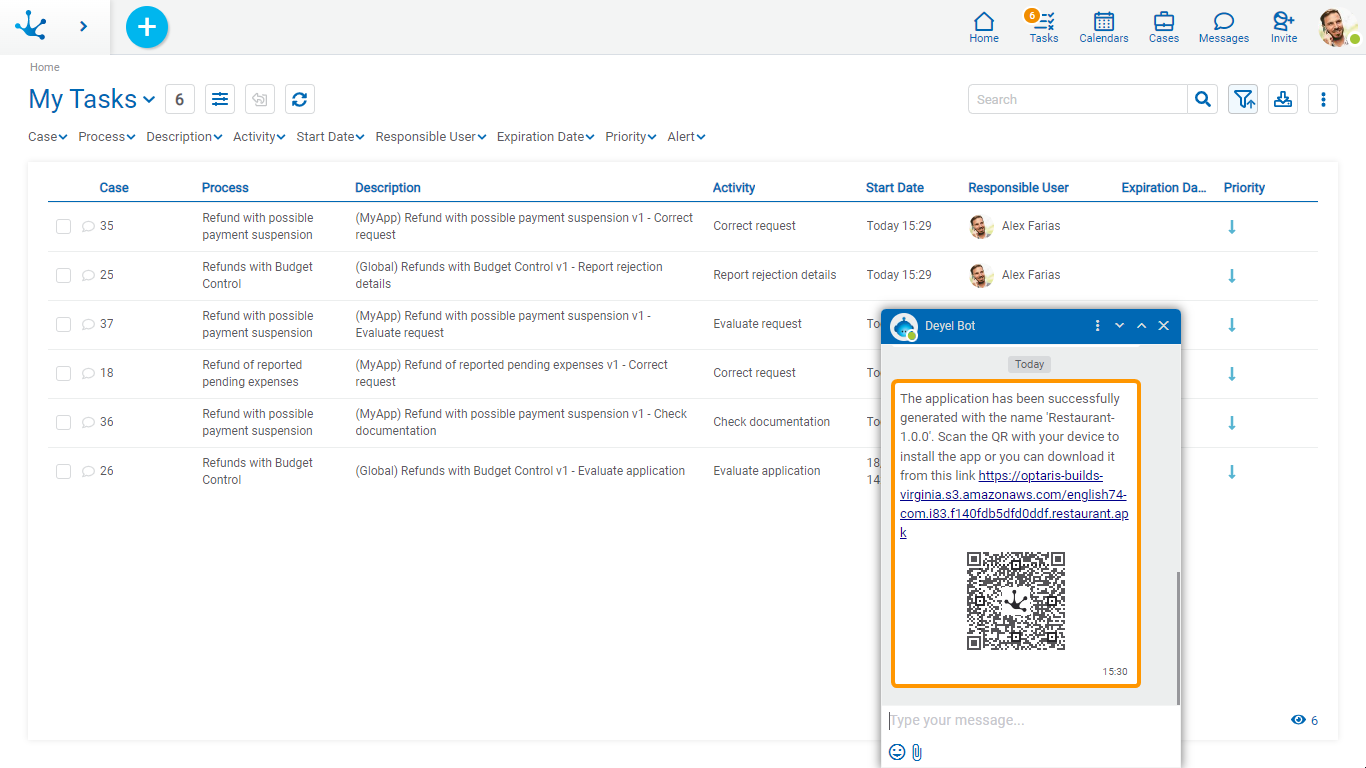Sort by the Start Date column header
The width and height of the screenshot is (1366, 768).
895,187
